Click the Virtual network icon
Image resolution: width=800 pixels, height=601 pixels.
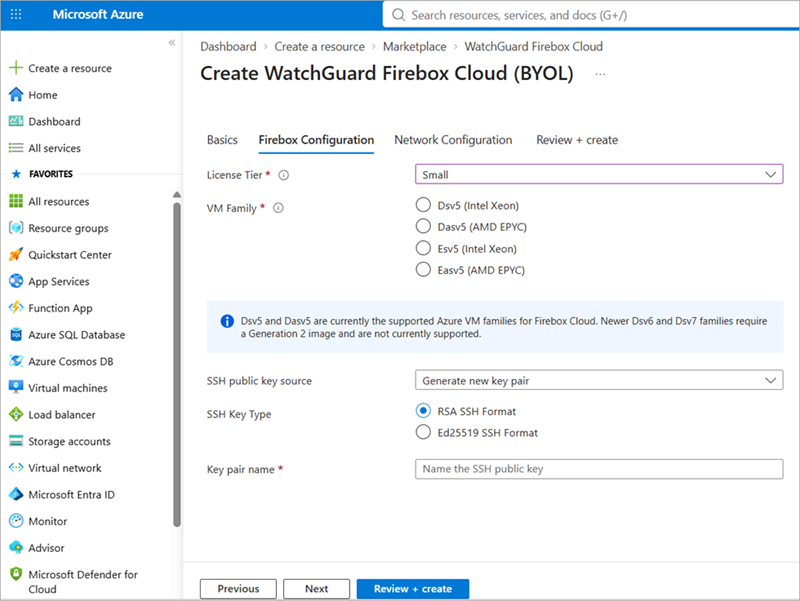pos(16,467)
